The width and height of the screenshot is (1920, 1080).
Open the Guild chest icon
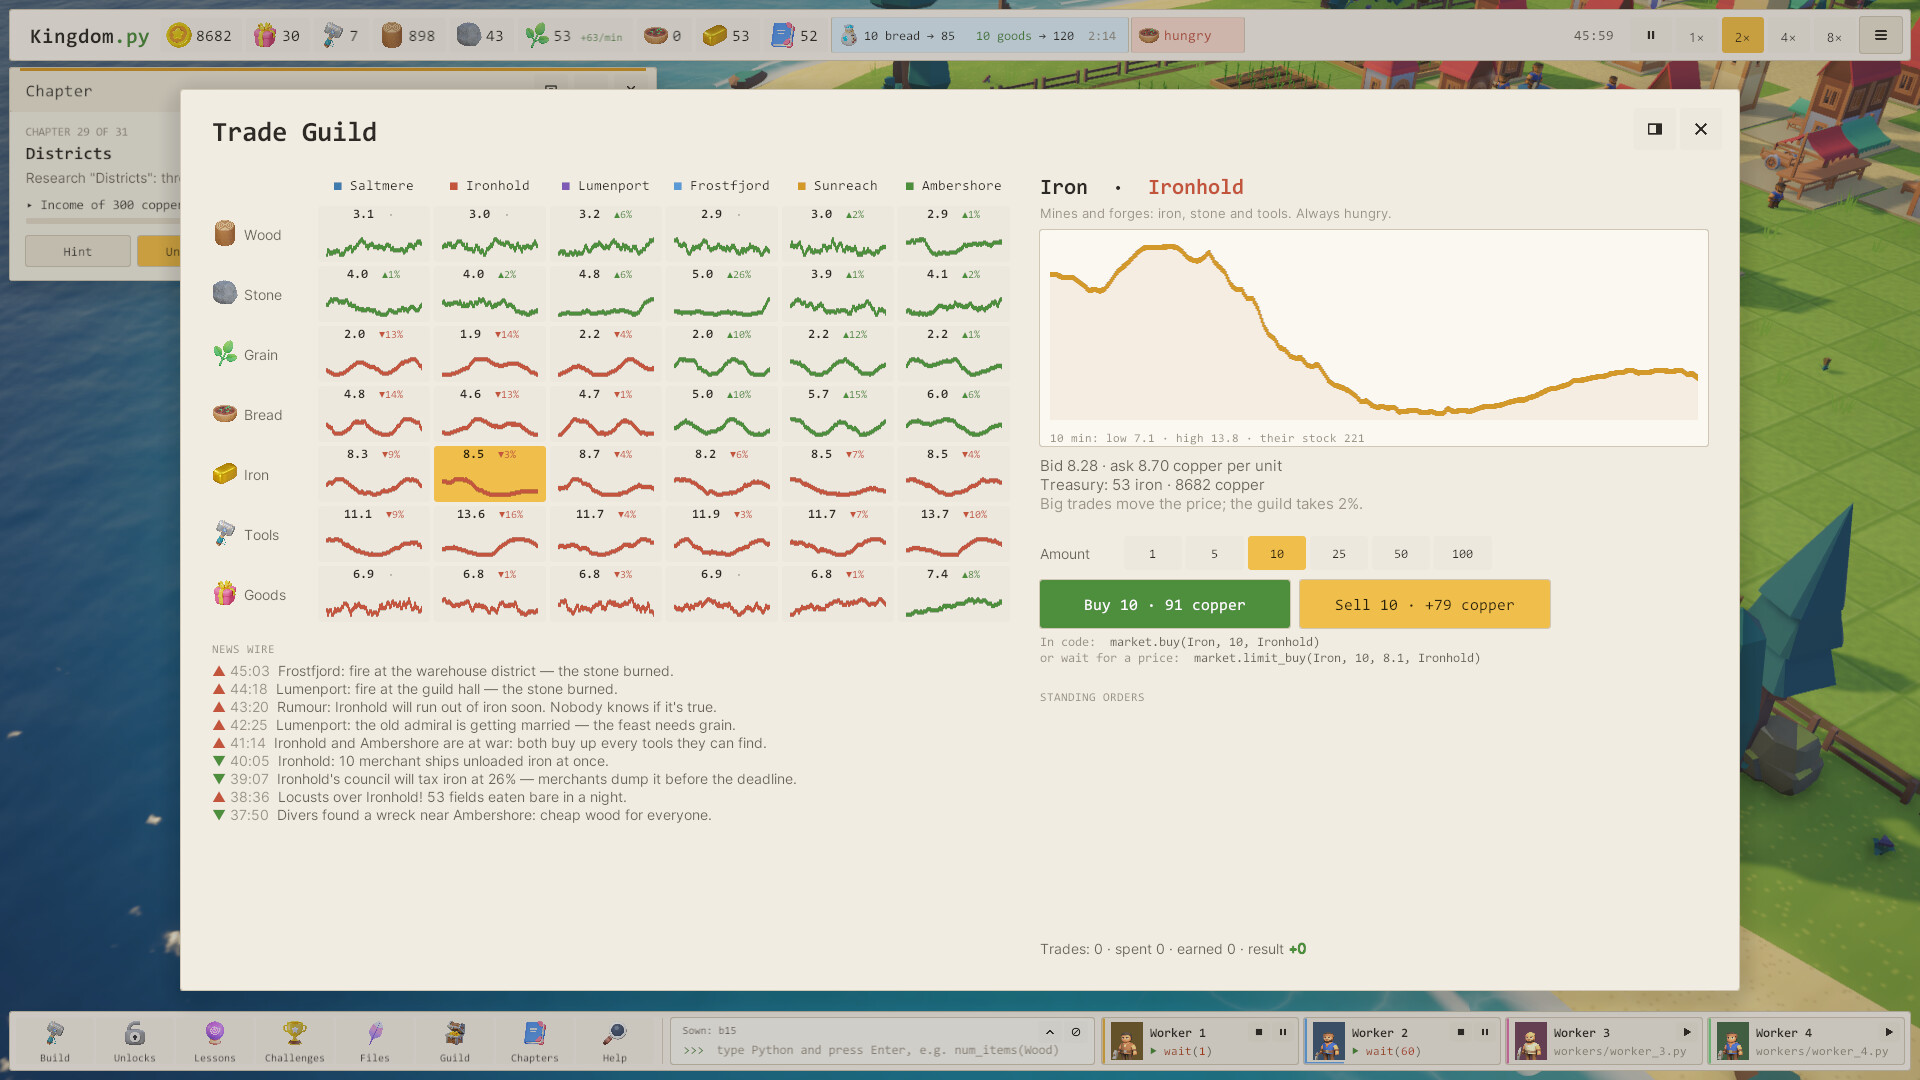tap(455, 1041)
